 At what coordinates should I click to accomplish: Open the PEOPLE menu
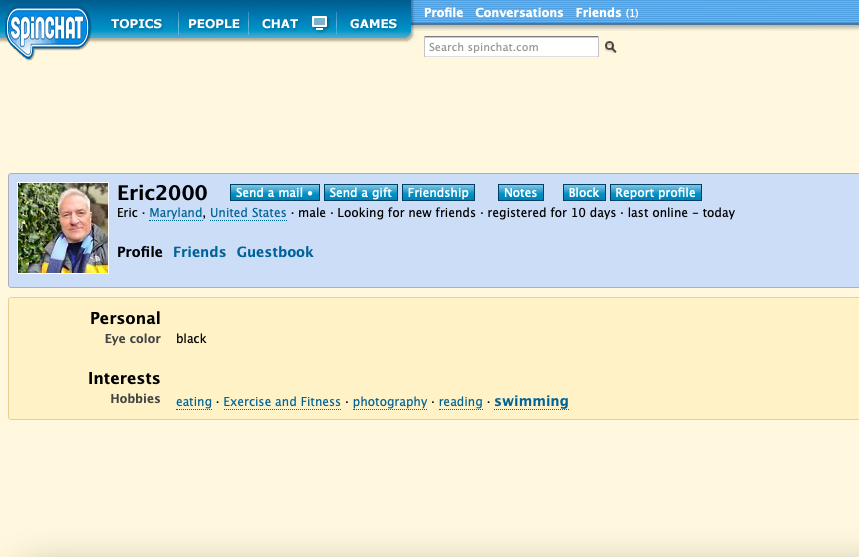(214, 24)
